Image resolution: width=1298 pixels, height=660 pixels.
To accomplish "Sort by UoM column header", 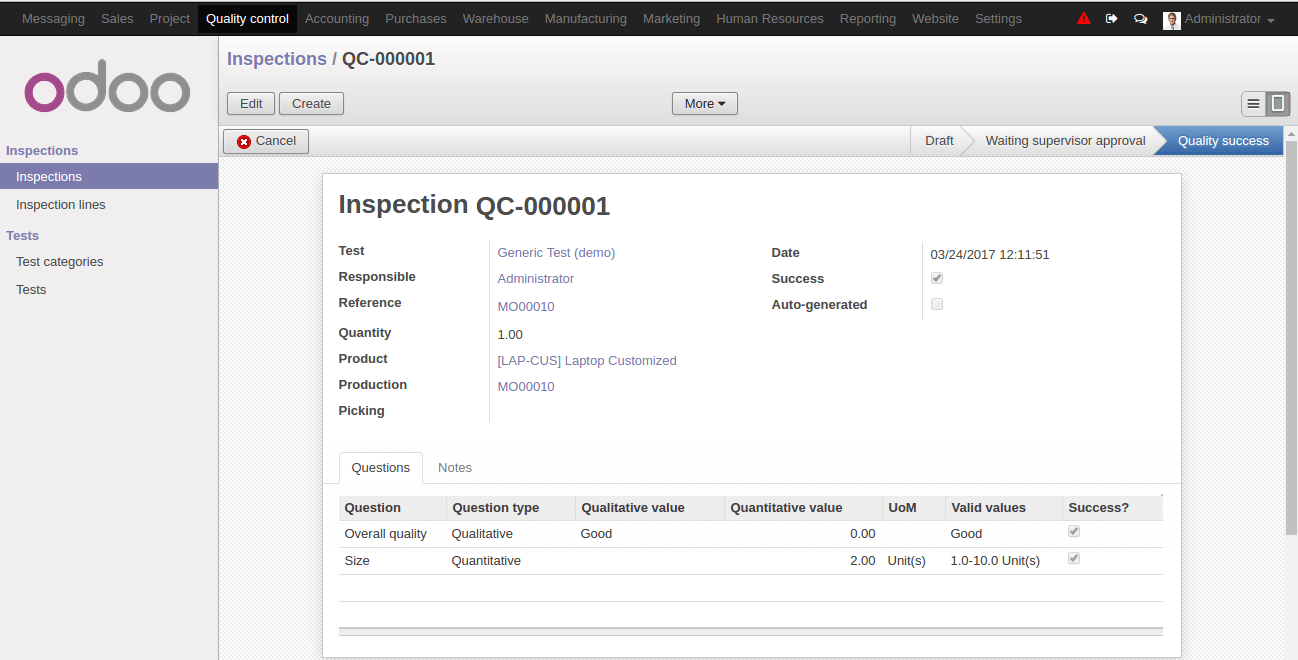I will [x=914, y=508].
